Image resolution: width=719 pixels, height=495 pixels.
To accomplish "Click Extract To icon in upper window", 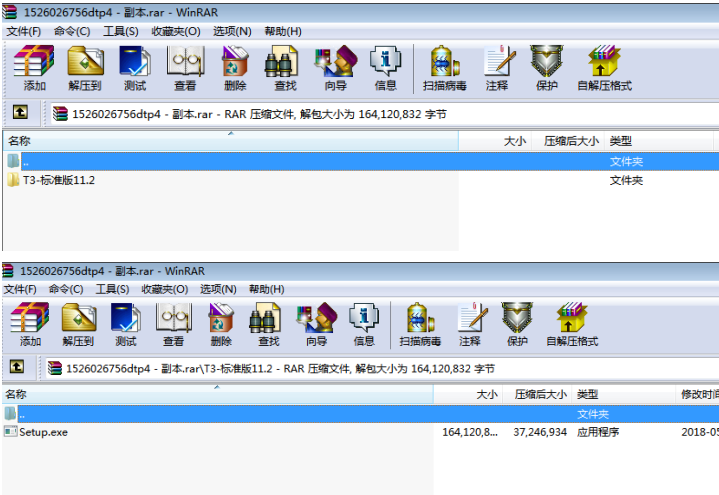I will click(x=85, y=68).
